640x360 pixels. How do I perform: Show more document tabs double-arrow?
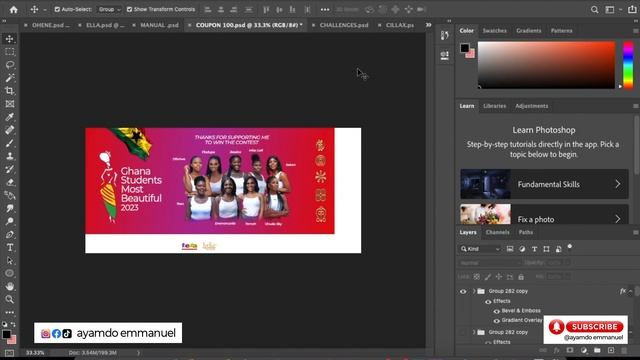(x=428, y=25)
